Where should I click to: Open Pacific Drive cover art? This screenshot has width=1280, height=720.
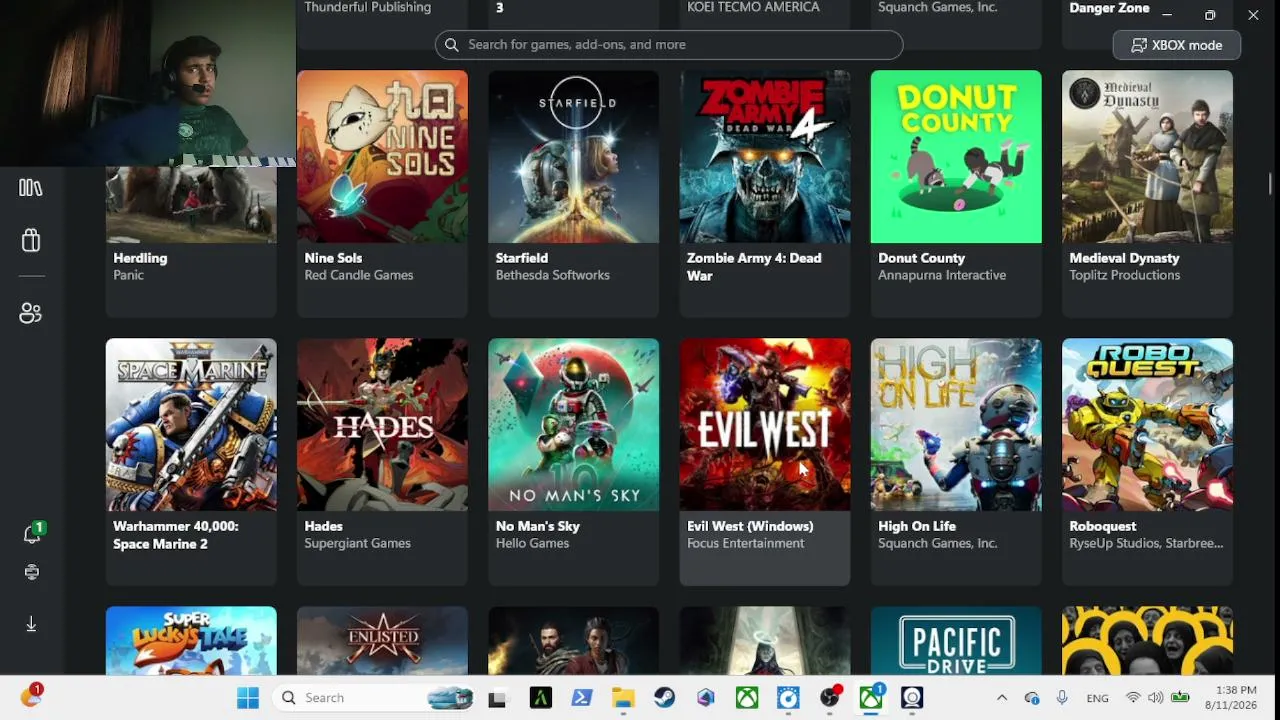[x=956, y=641]
